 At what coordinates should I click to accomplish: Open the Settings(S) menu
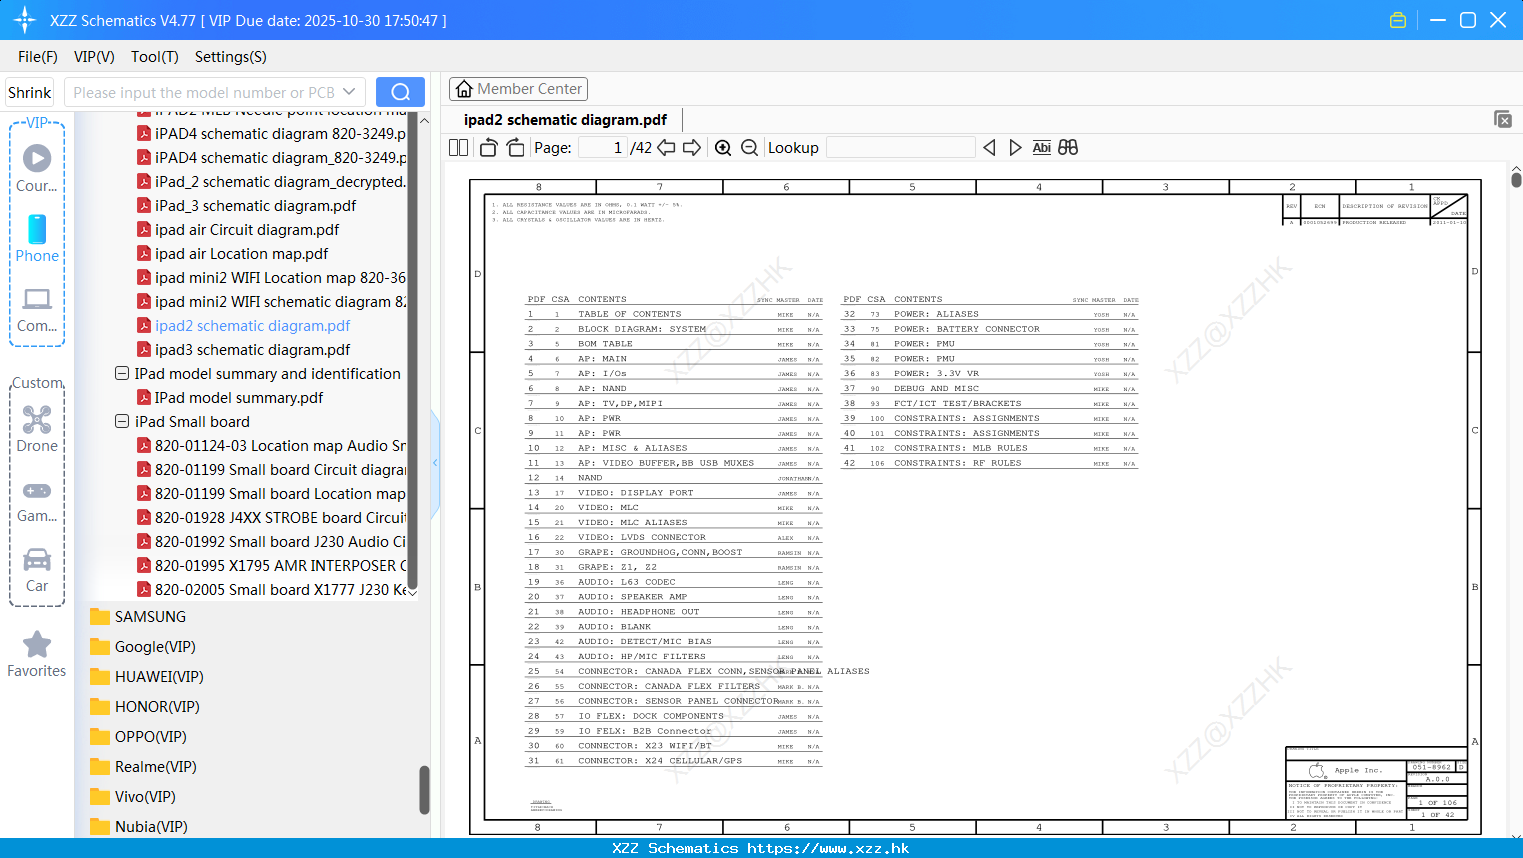[231, 56]
